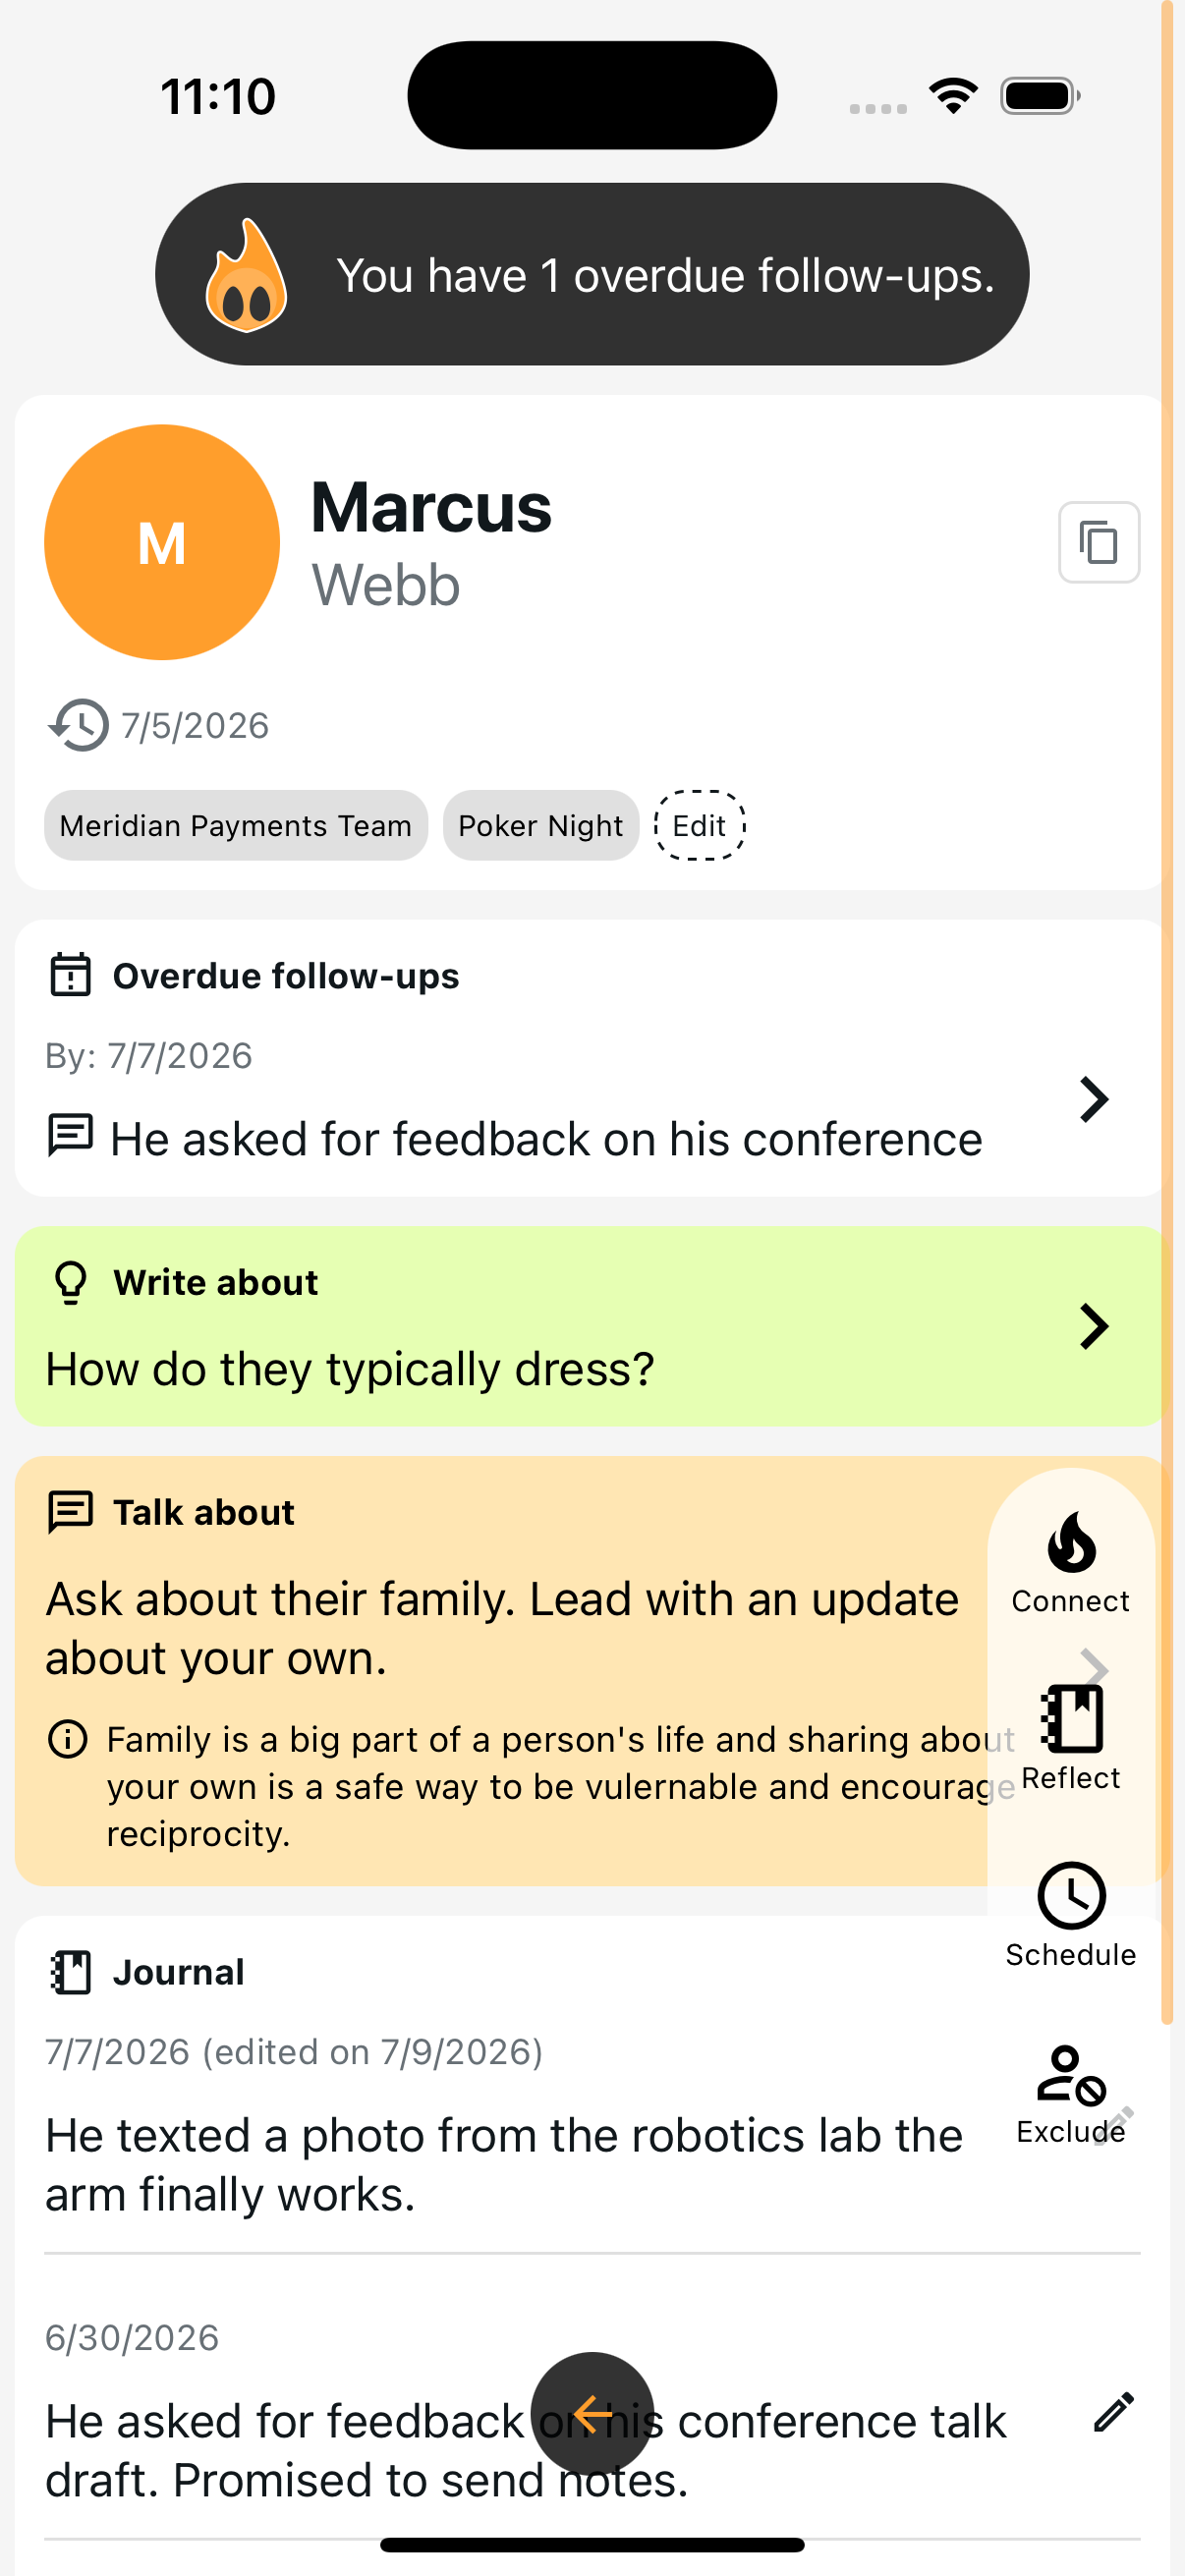Edit the 6/30/2026 journal entry with pencil icon
Screen dimensions: 1185x2576
[x=1113, y=2411]
